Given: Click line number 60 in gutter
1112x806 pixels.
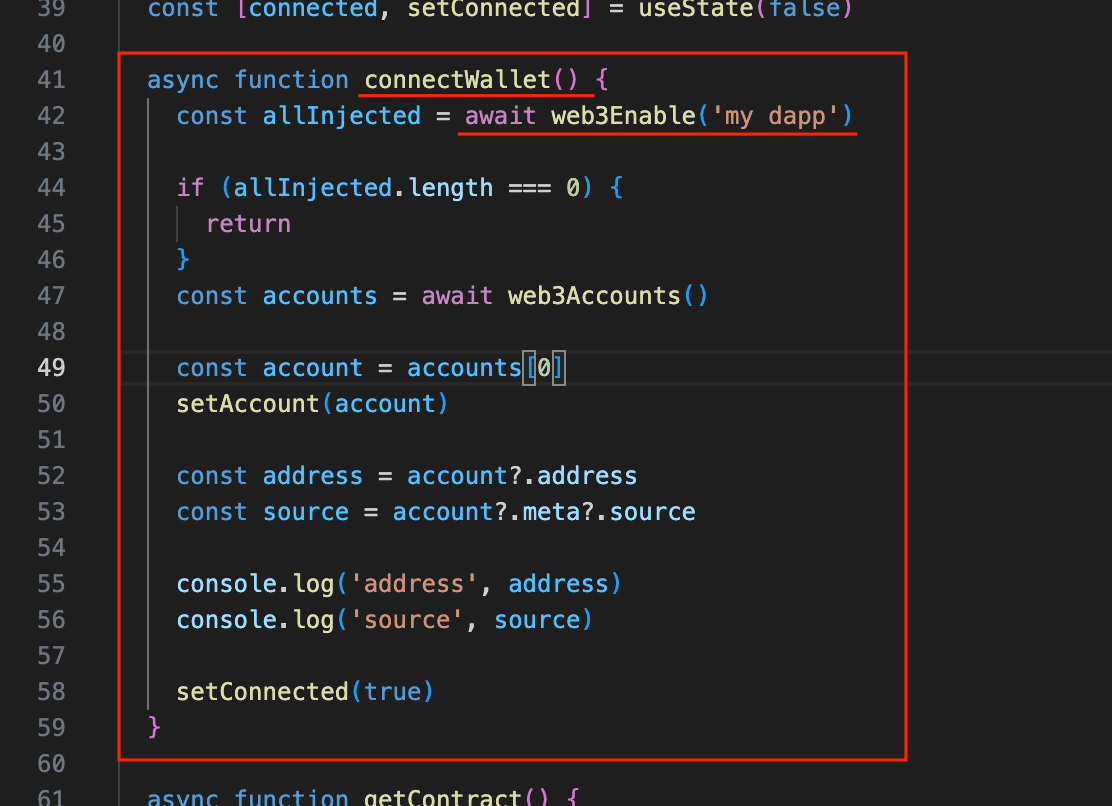Looking at the screenshot, I should [x=51, y=763].
